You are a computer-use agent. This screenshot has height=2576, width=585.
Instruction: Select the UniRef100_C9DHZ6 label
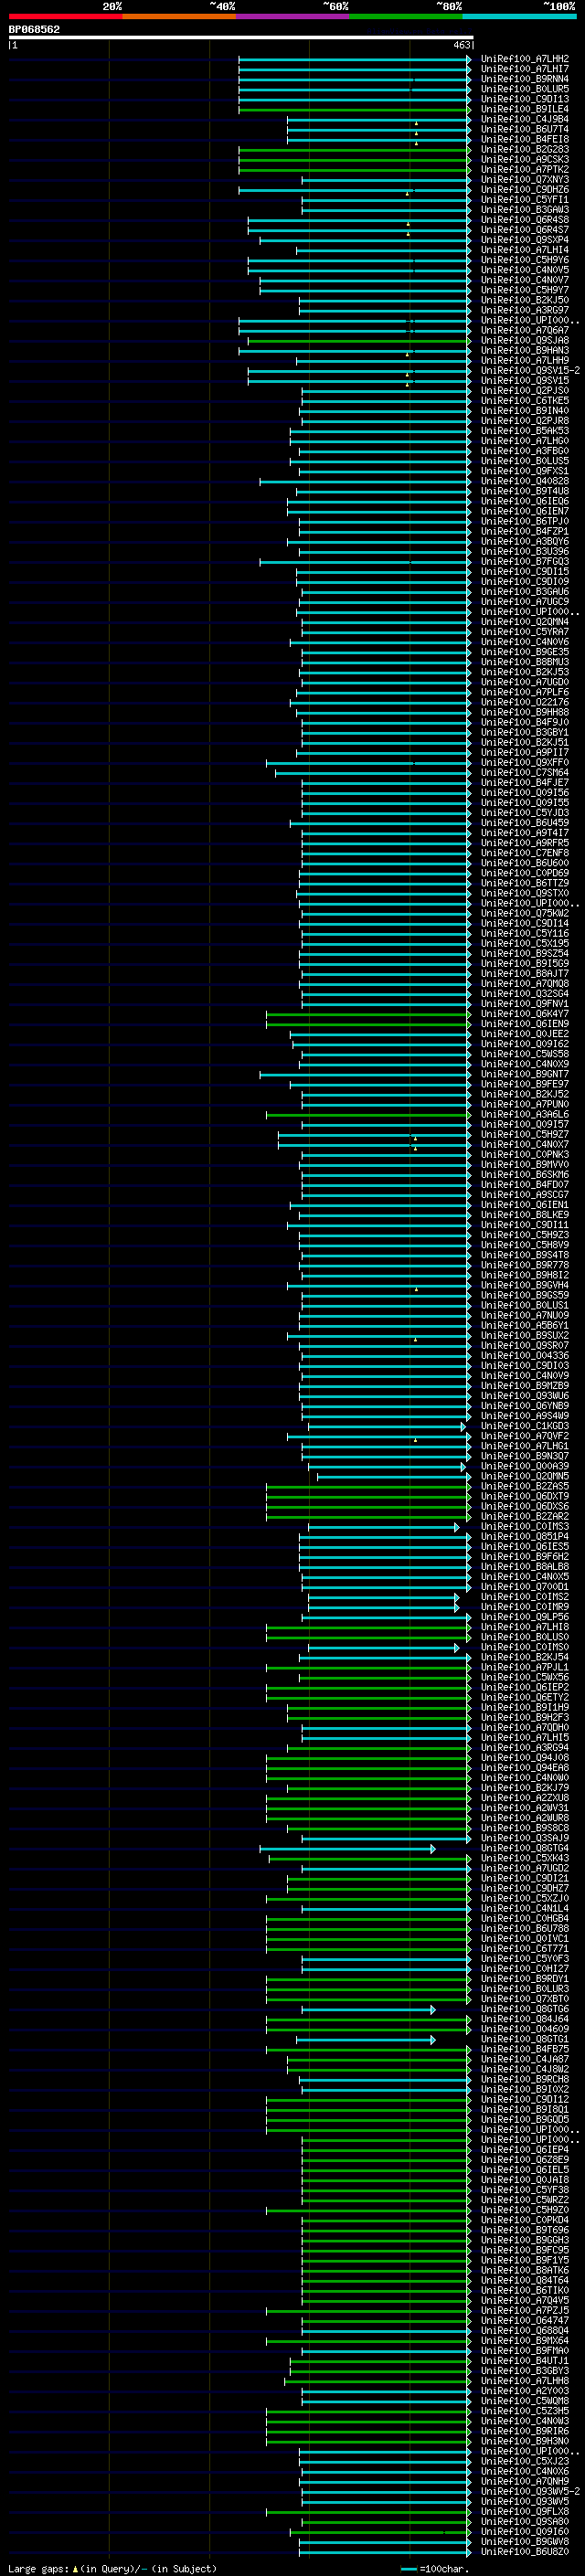click(x=525, y=190)
